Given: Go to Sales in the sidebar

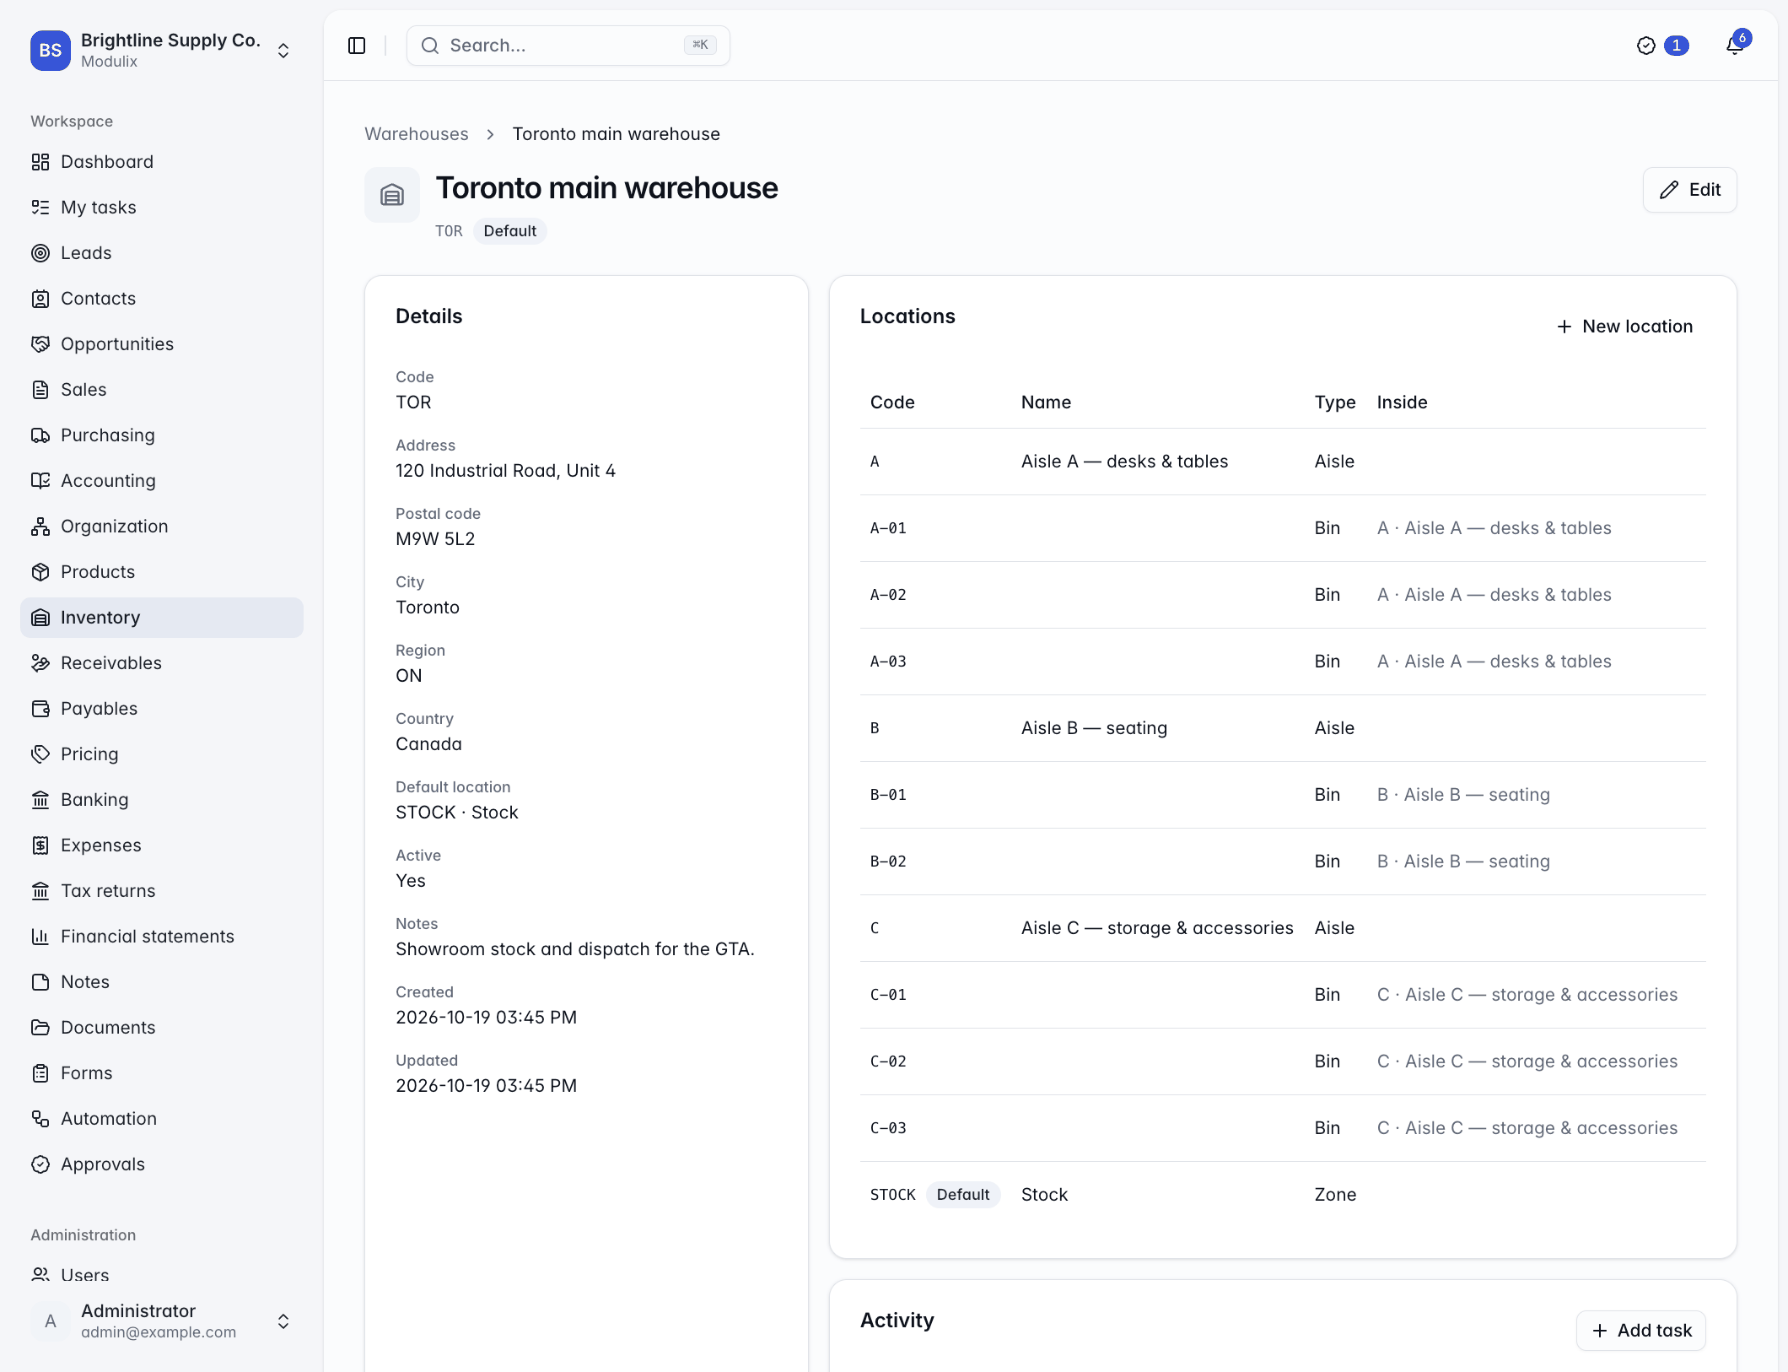Looking at the screenshot, I should (162, 389).
